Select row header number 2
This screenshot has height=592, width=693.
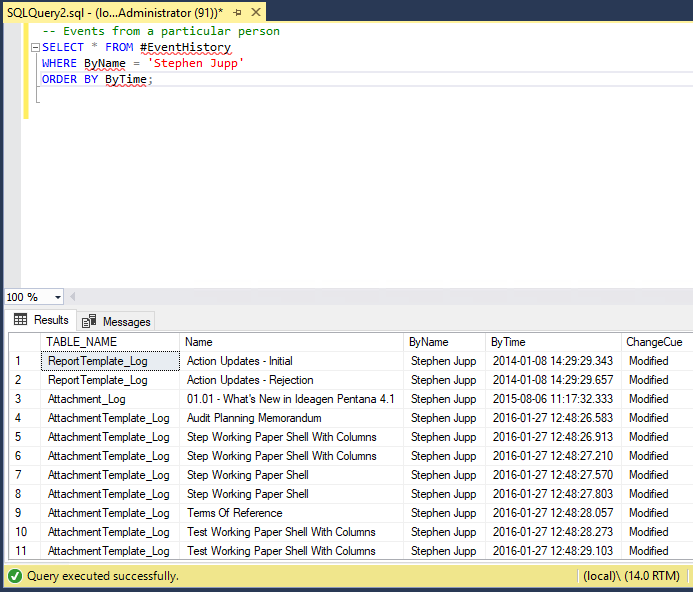click(x=25, y=380)
